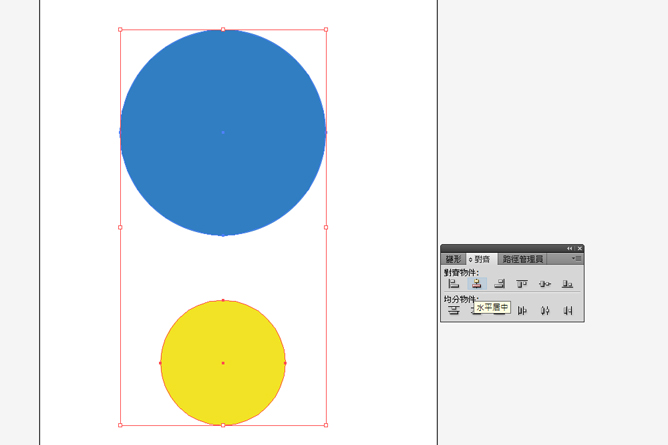Image resolution: width=668 pixels, height=445 pixels.
Task: Collapse the align panel with double arrows
Action: (570, 248)
